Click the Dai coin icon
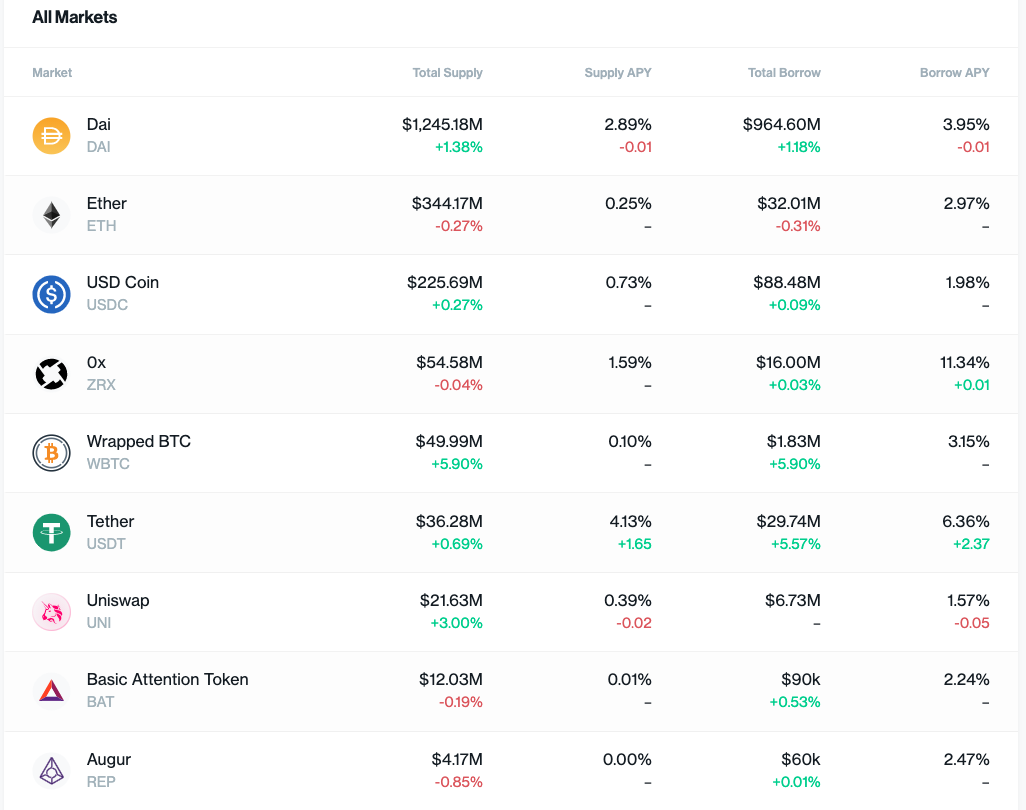Image resolution: width=1026 pixels, height=810 pixels. click(x=52, y=135)
